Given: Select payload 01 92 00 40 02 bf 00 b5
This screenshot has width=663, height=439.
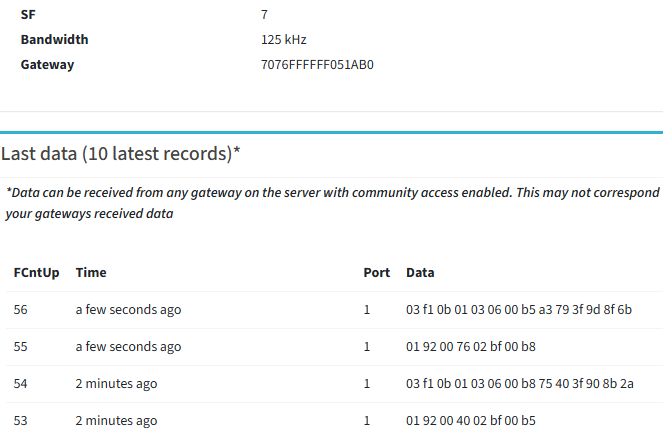Looking at the screenshot, I should coord(471,420).
